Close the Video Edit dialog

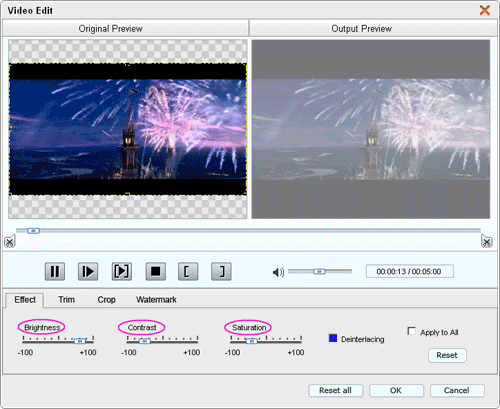pyautogui.click(x=485, y=10)
